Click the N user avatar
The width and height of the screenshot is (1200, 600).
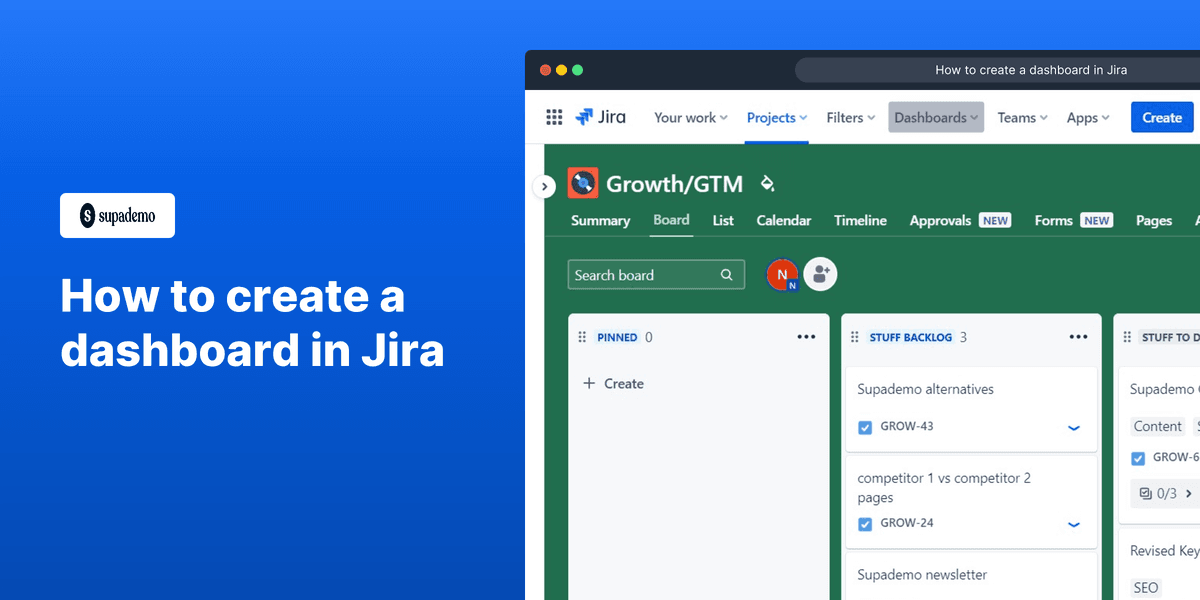click(x=783, y=274)
